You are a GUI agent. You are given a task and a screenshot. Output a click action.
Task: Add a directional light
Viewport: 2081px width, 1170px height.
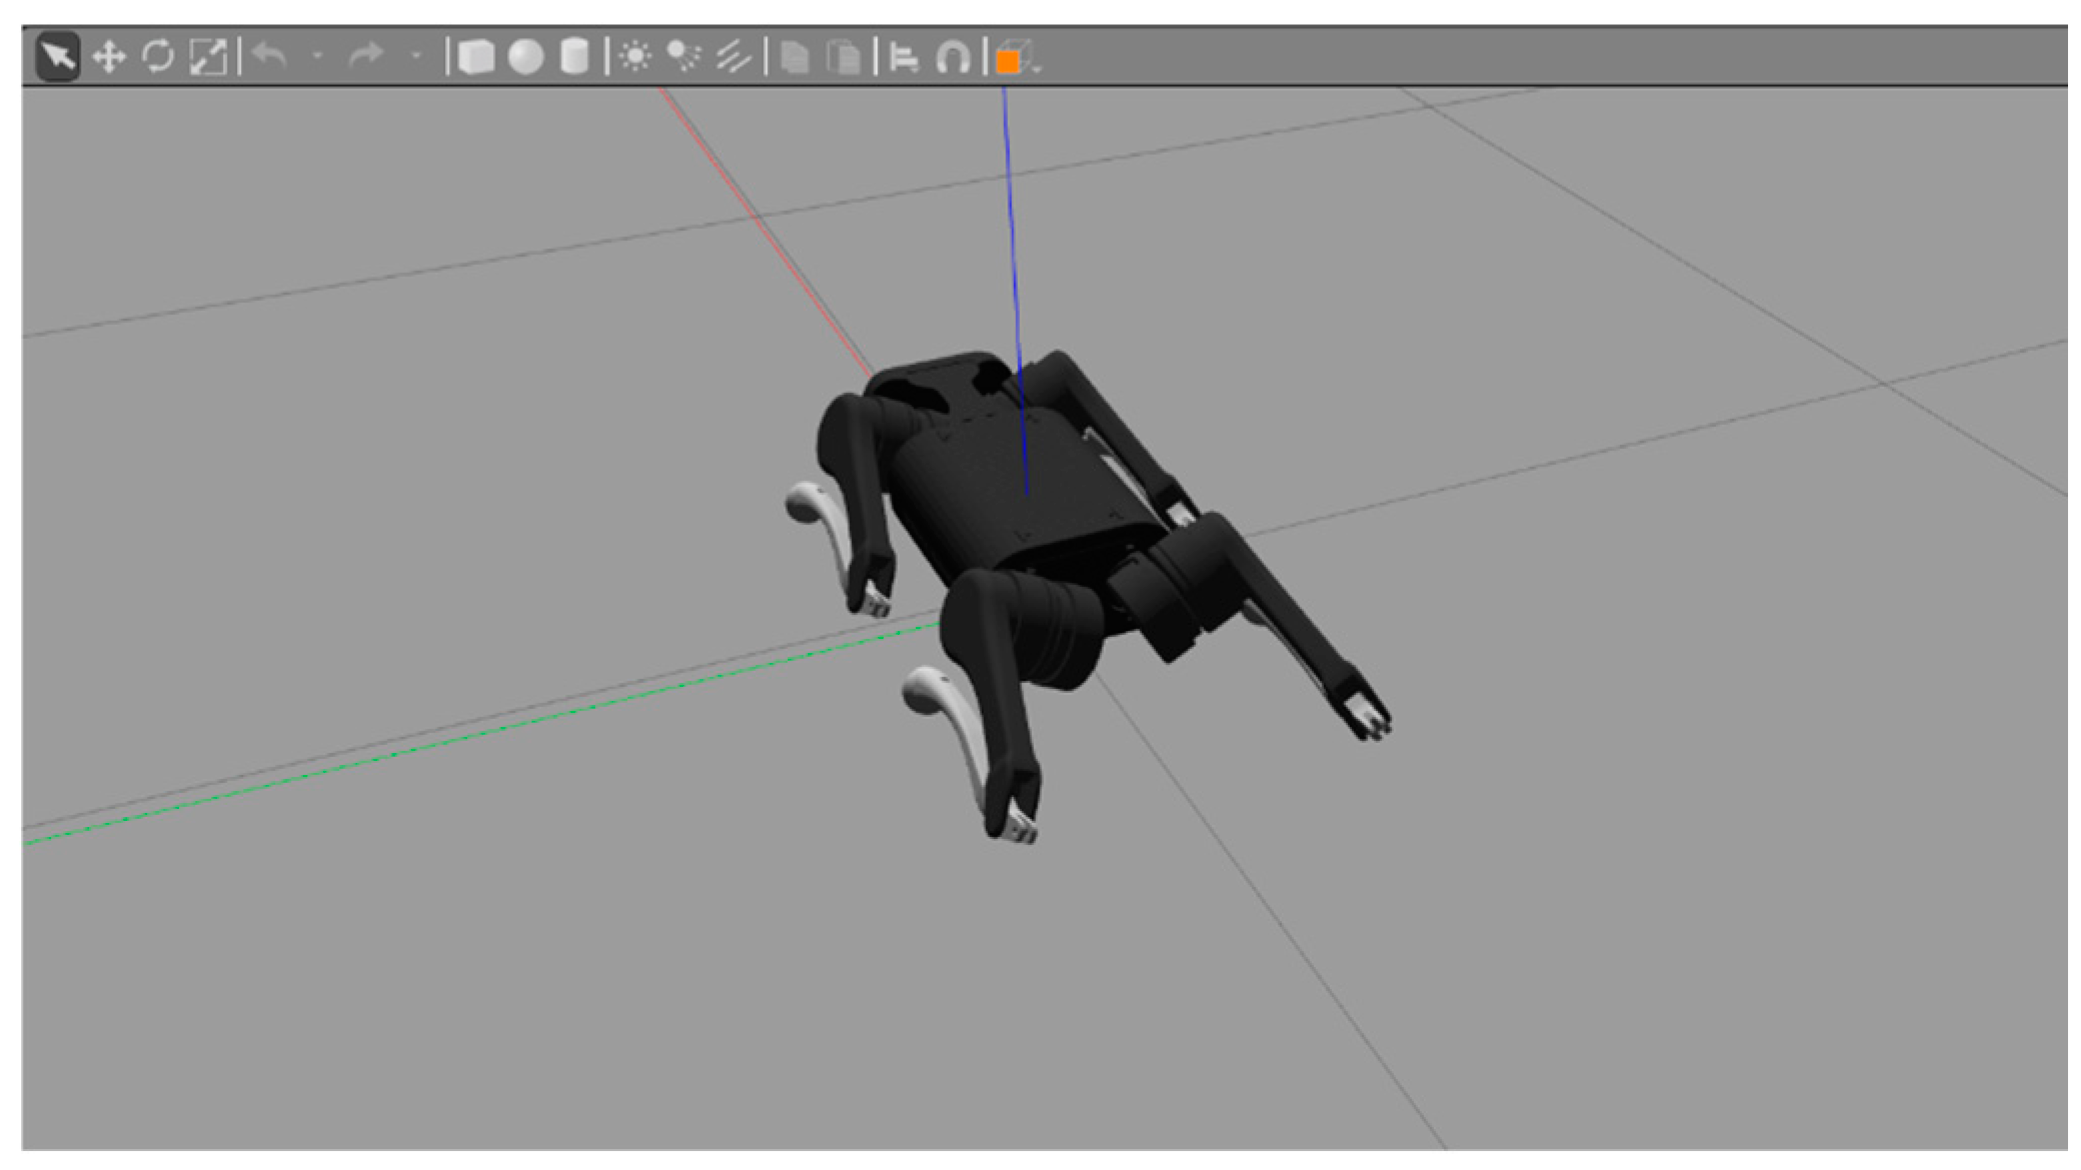(733, 57)
